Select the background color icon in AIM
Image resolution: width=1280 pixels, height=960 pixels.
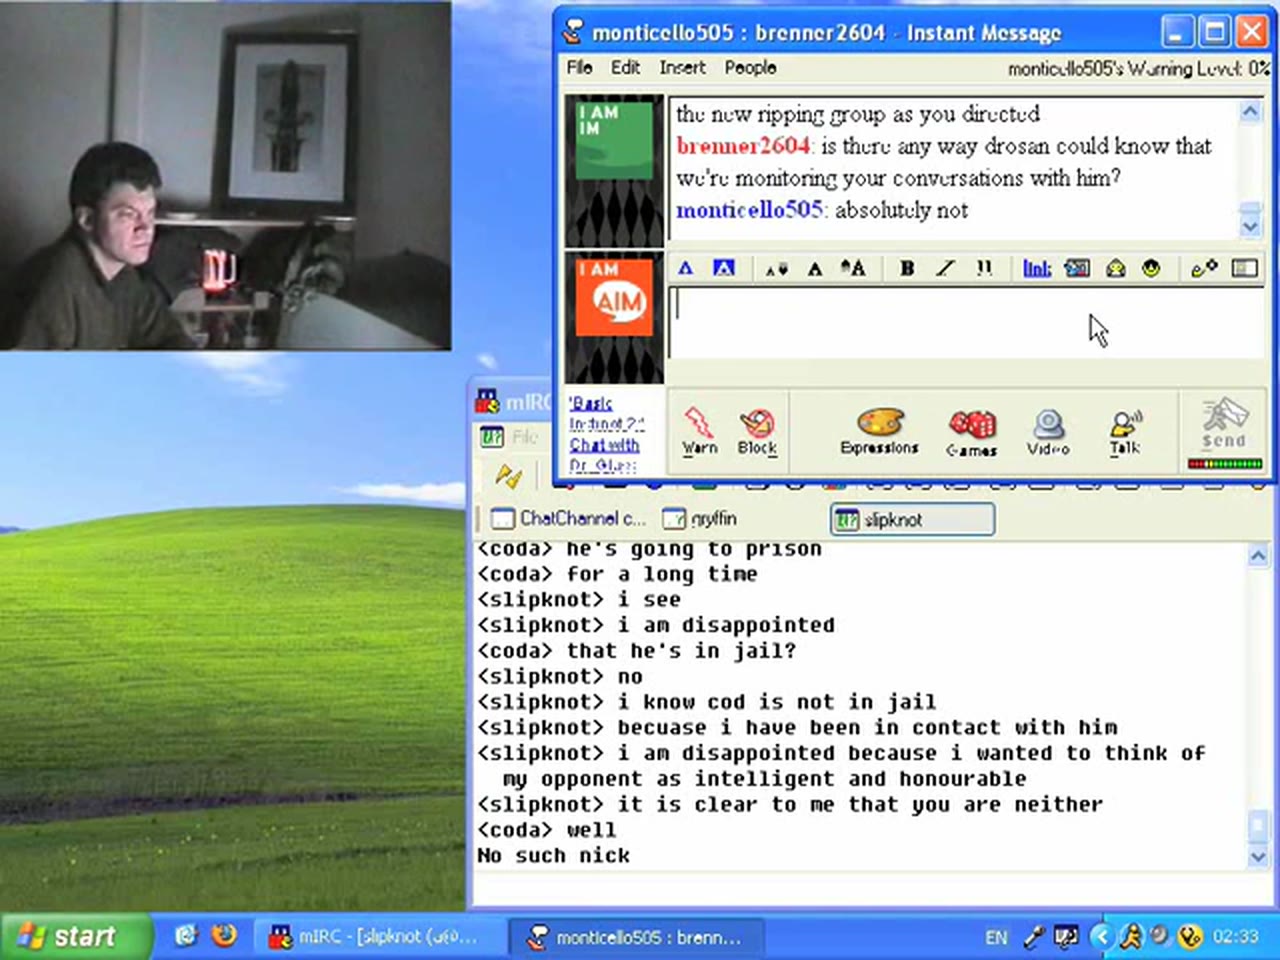[723, 268]
